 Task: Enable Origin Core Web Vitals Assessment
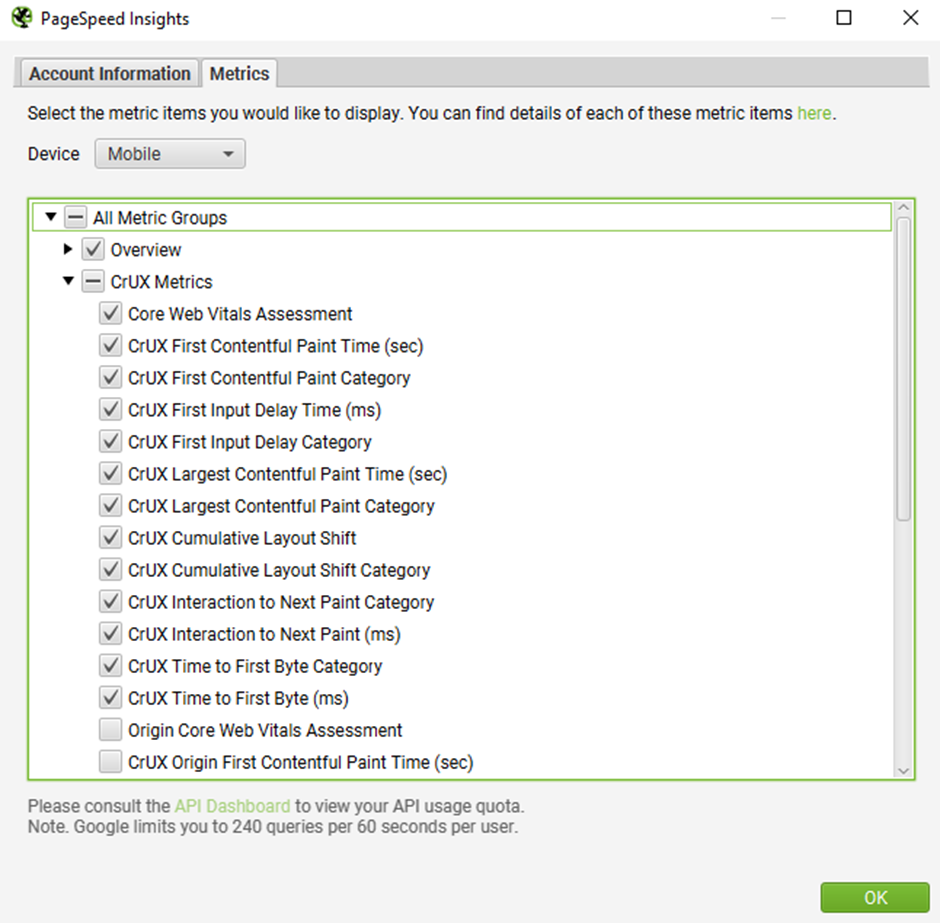point(110,729)
